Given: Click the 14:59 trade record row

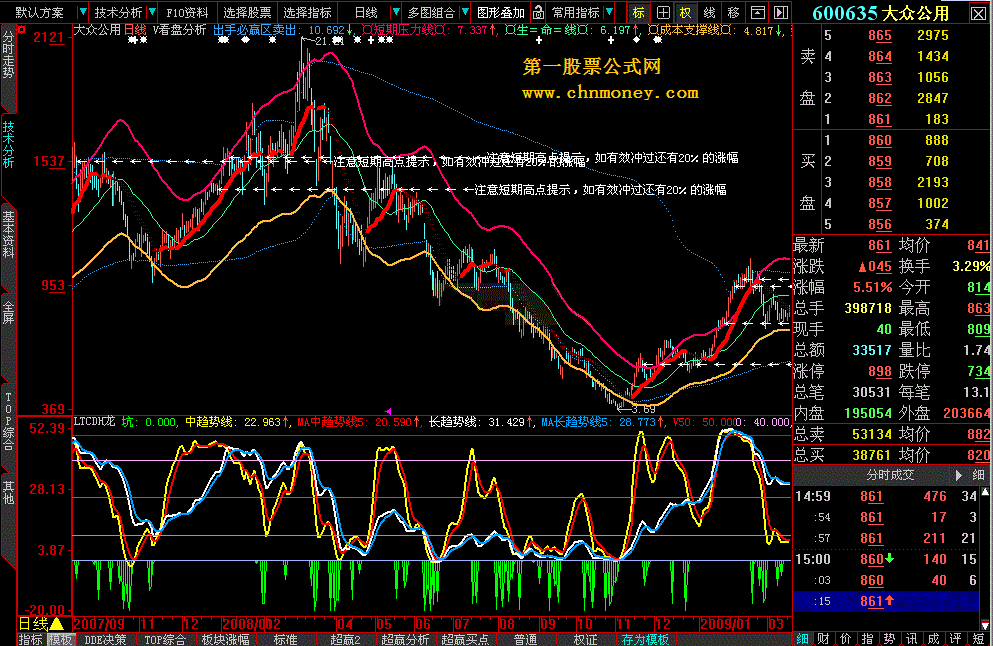Looking at the screenshot, I should (887, 497).
